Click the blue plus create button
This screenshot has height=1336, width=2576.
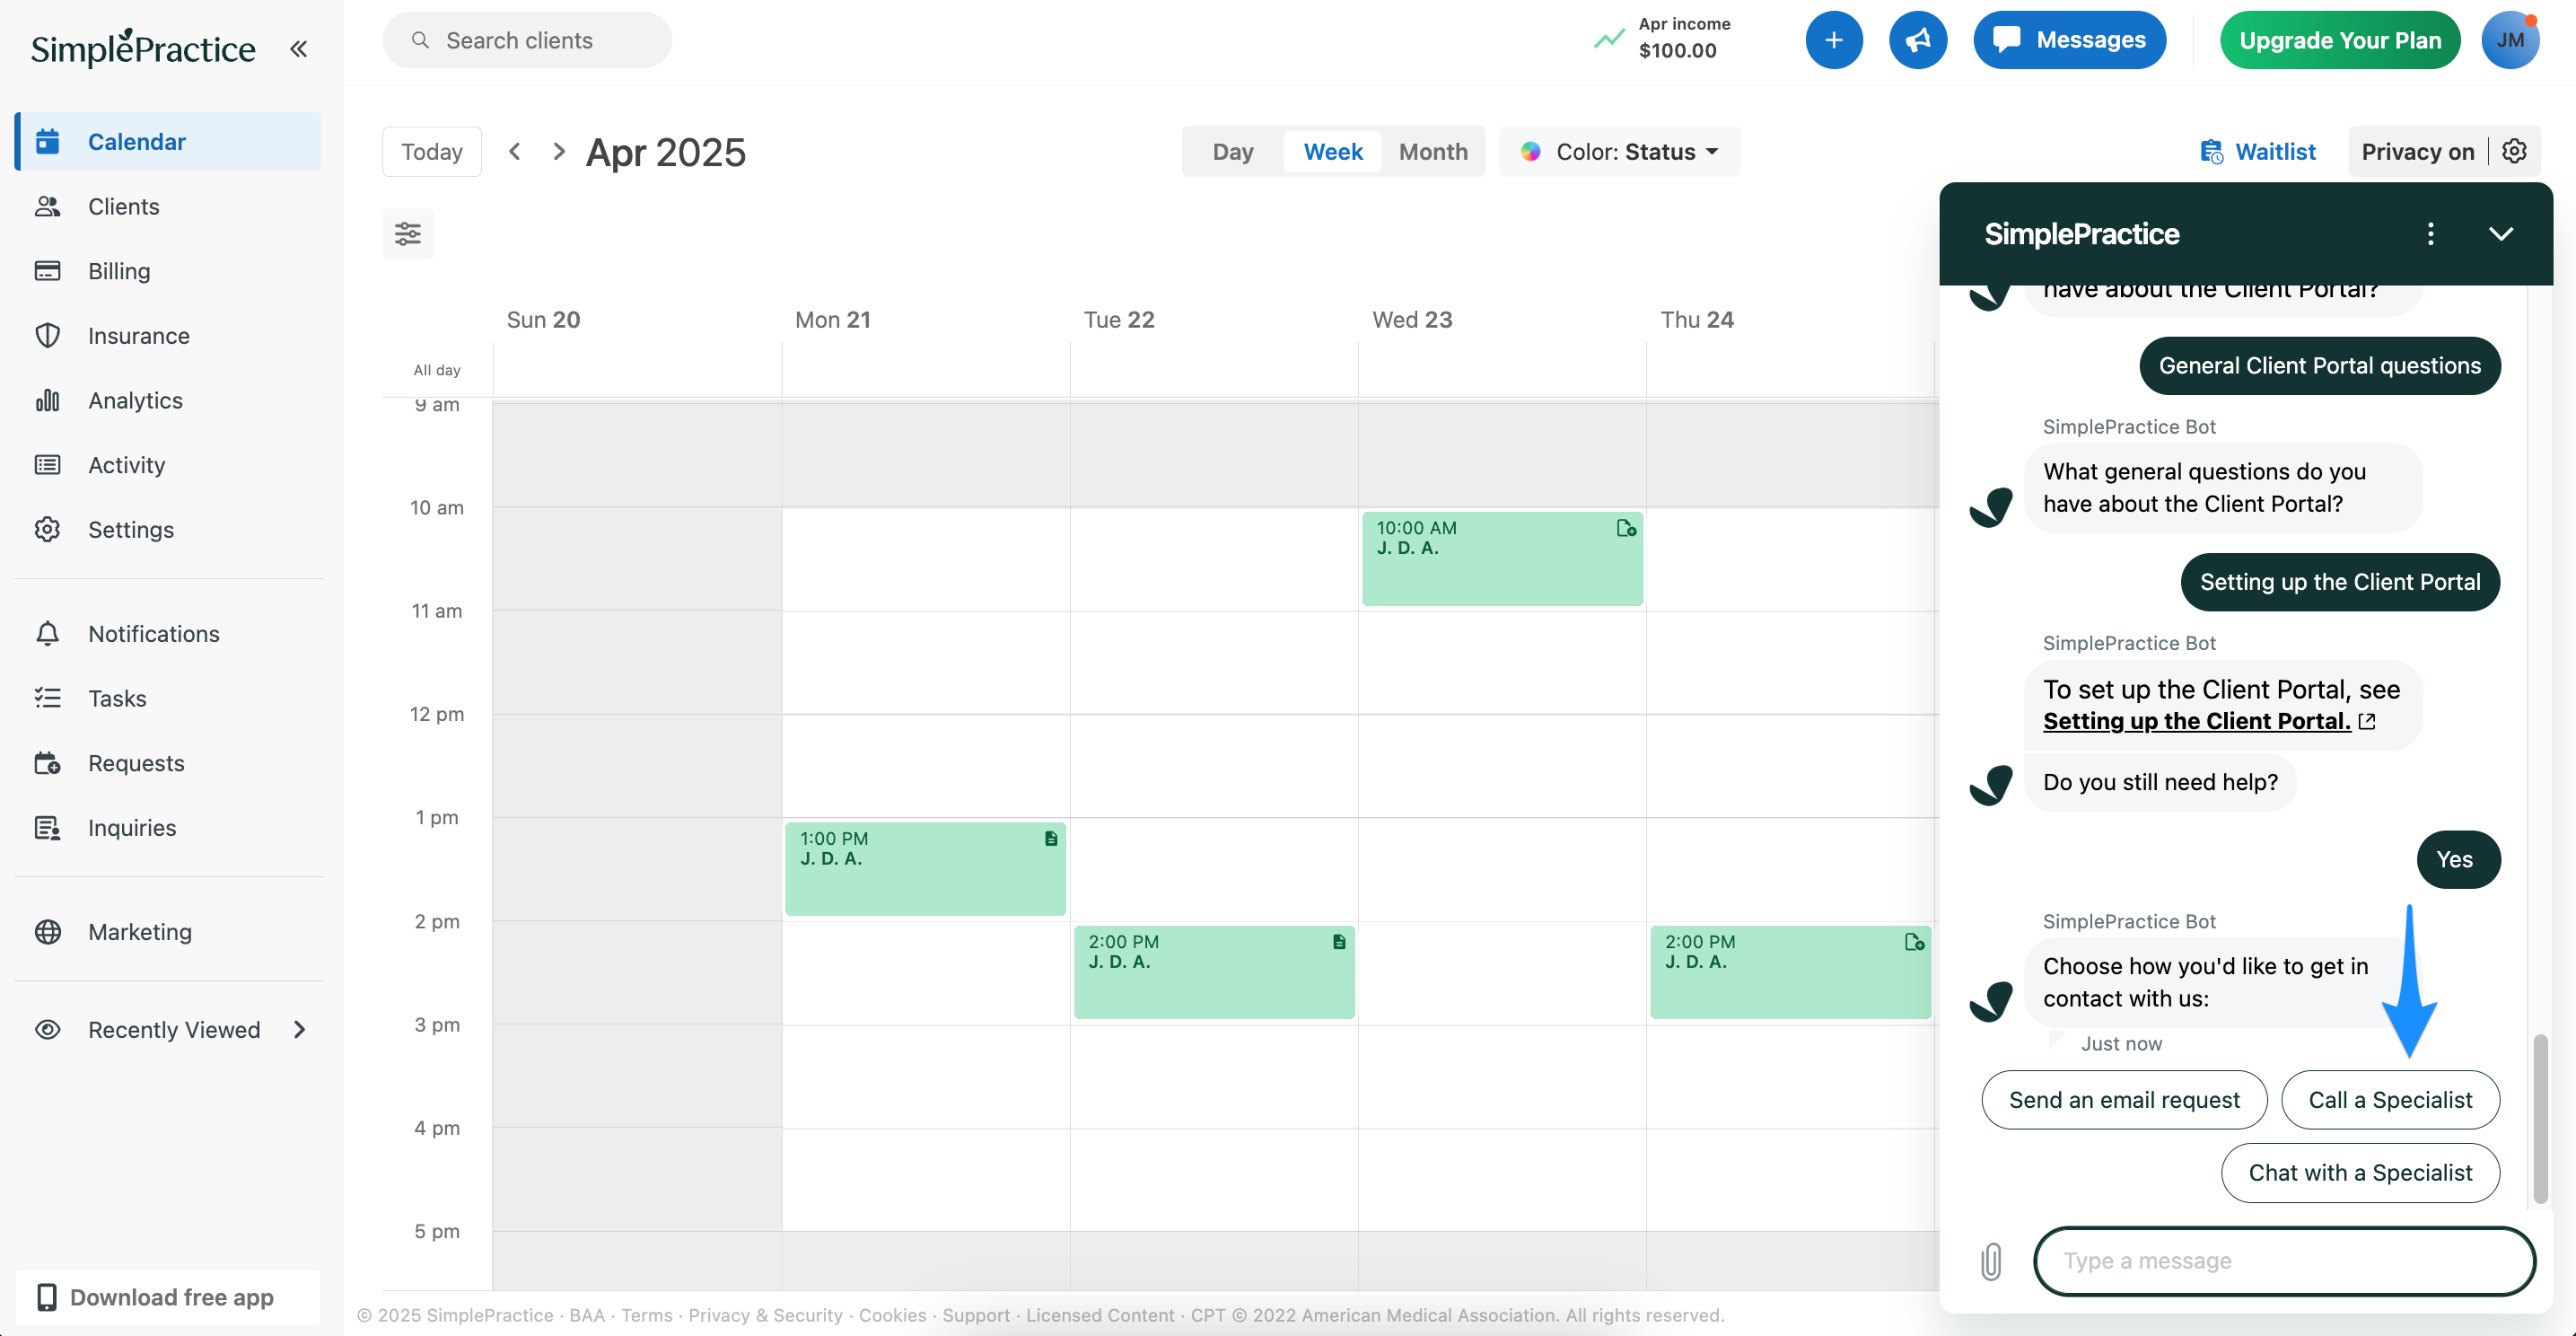pyautogui.click(x=1834, y=40)
